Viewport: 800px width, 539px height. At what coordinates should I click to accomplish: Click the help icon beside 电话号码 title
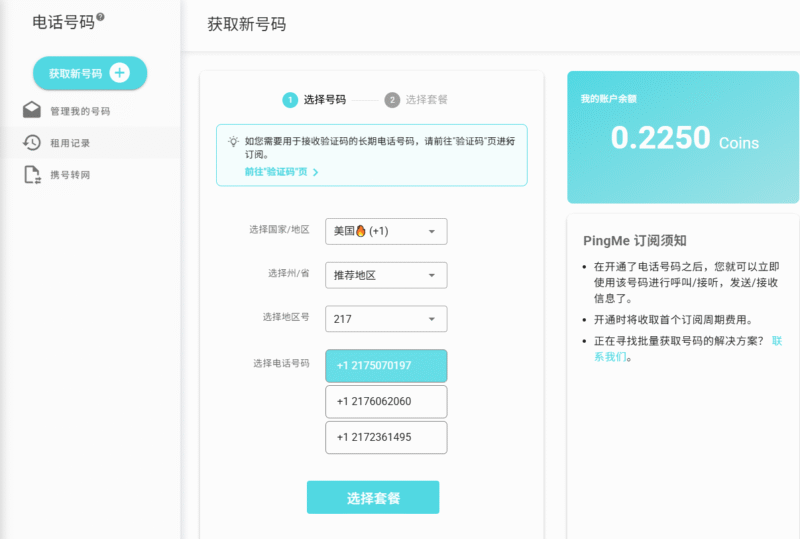(x=101, y=17)
